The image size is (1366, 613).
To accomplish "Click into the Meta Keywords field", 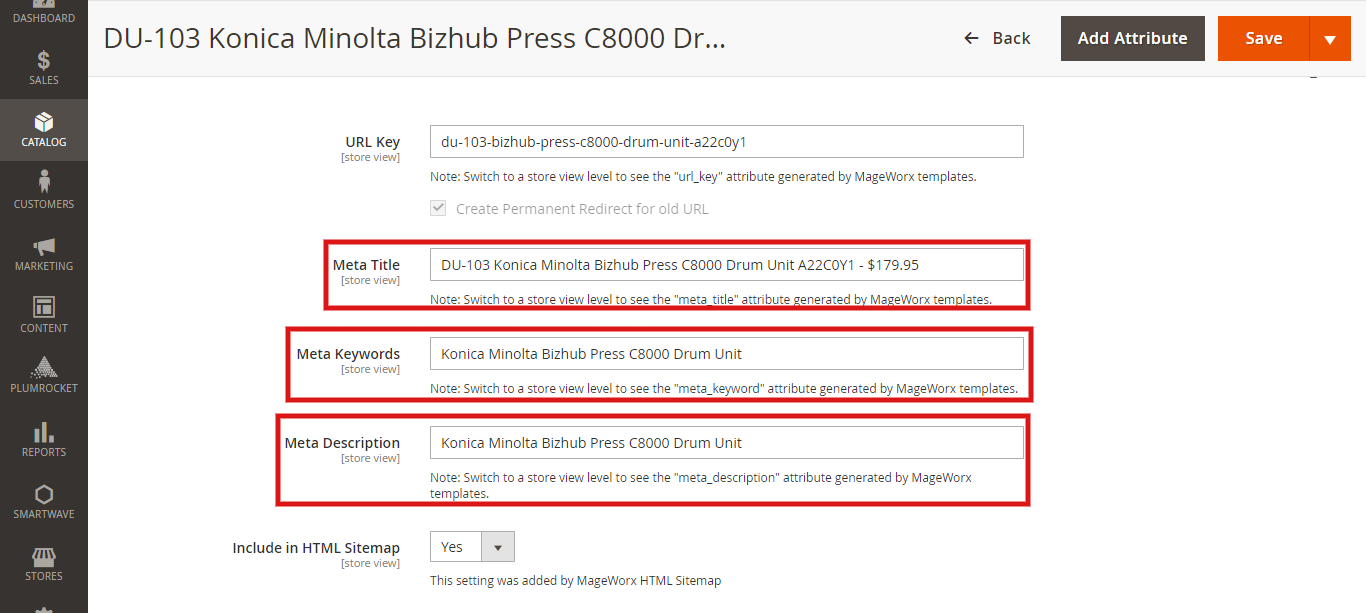I will point(727,353).
